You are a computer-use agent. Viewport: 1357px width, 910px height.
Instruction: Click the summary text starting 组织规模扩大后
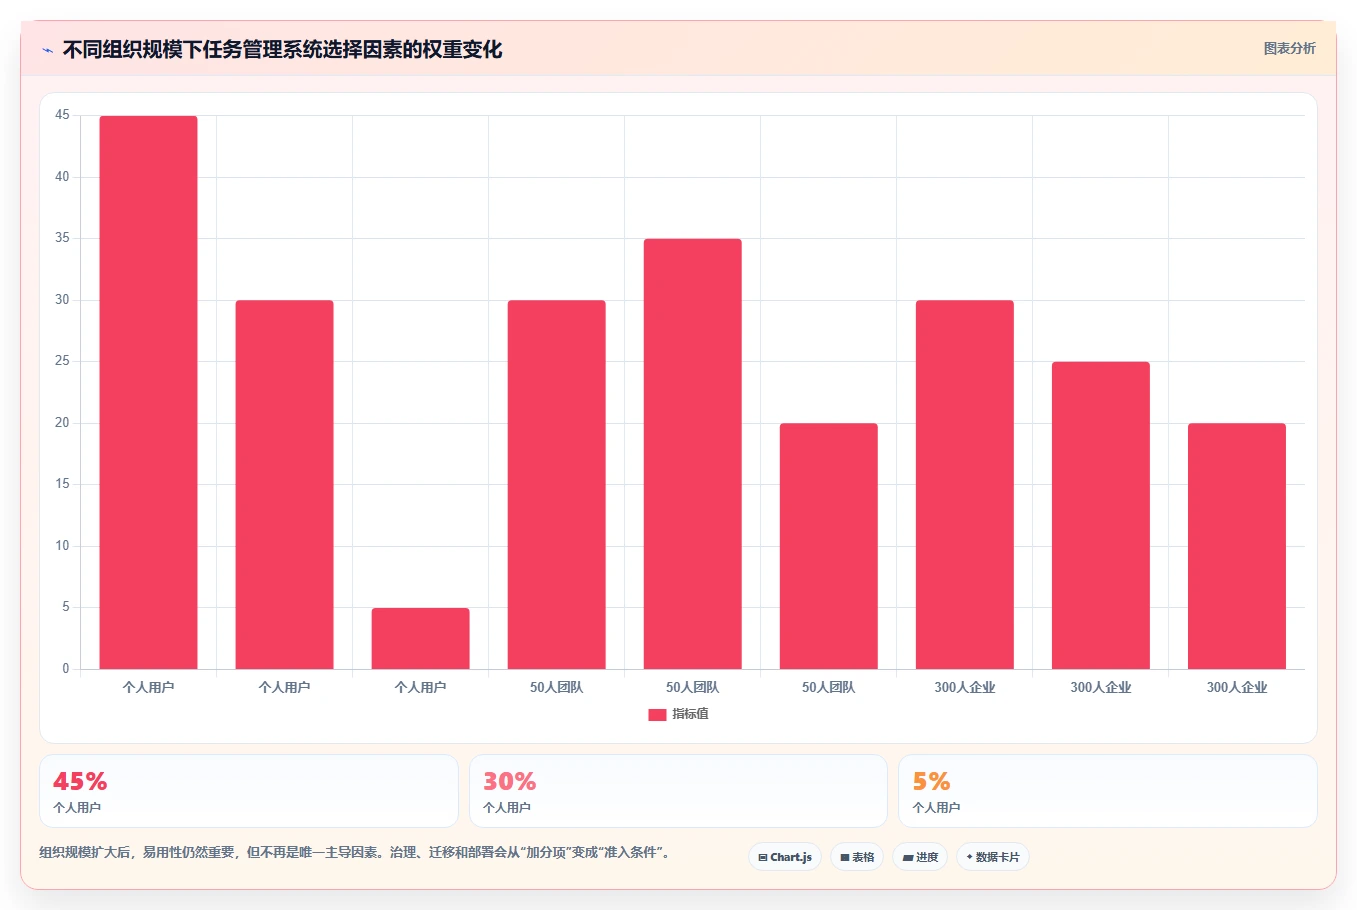355,852
